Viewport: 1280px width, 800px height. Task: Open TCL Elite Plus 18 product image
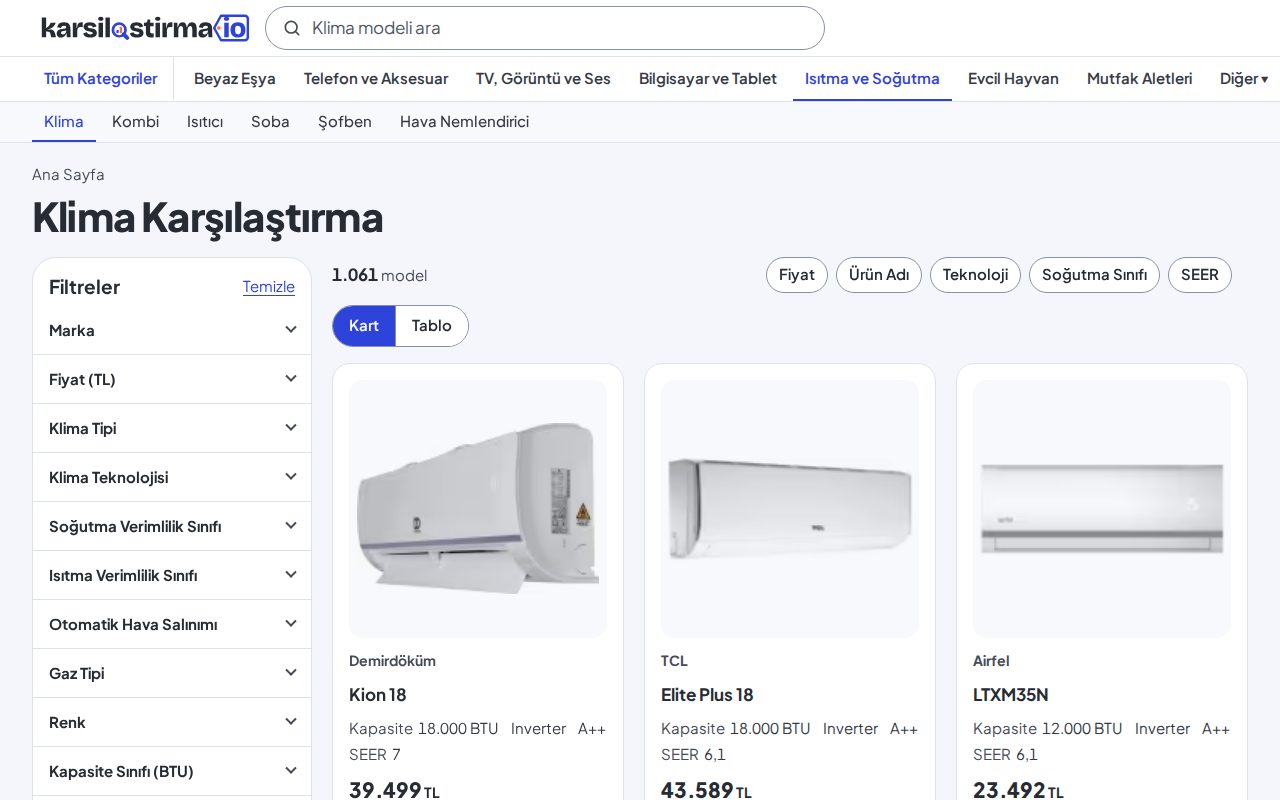click(x=790, y=509)
